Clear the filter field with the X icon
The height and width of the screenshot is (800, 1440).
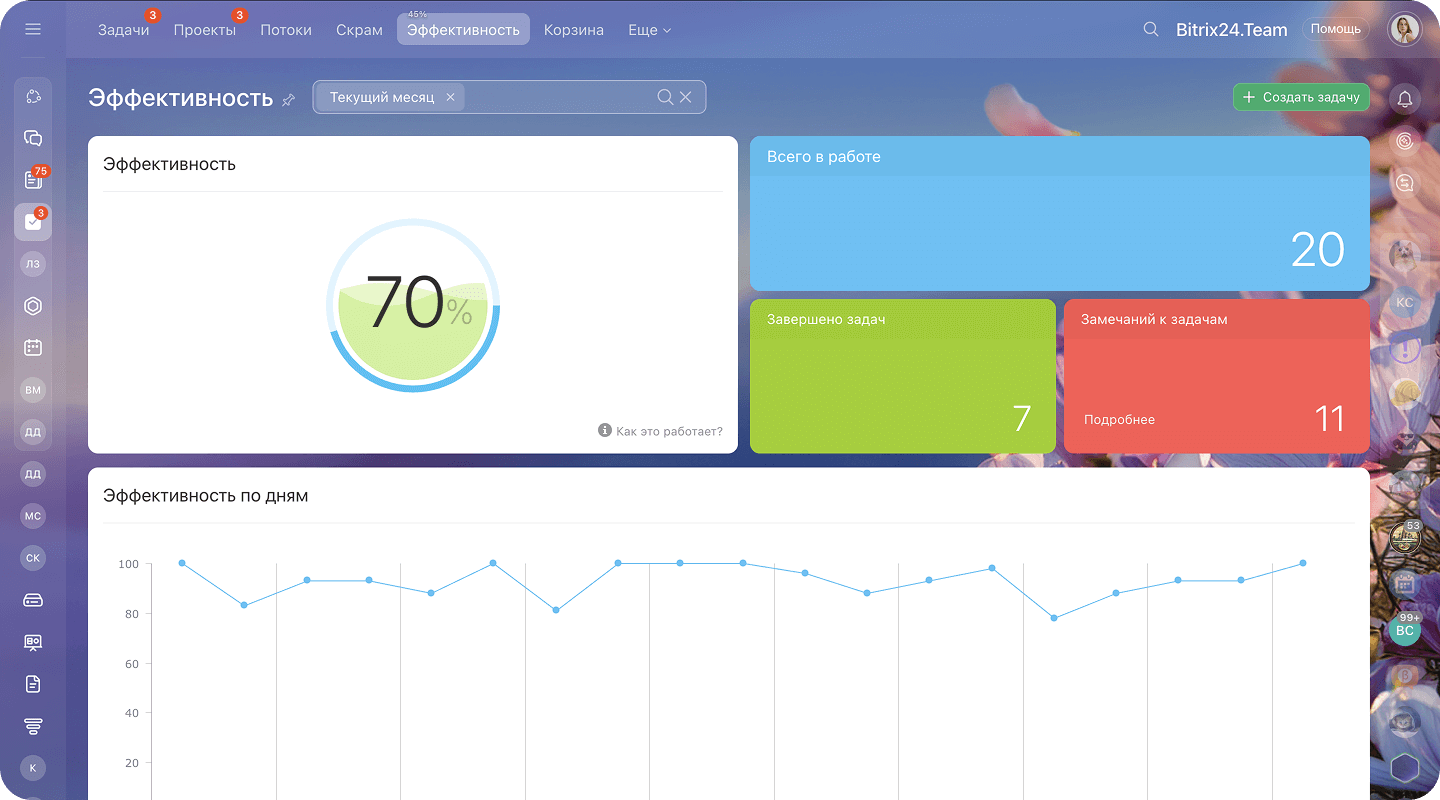click(x=686, y=97)
